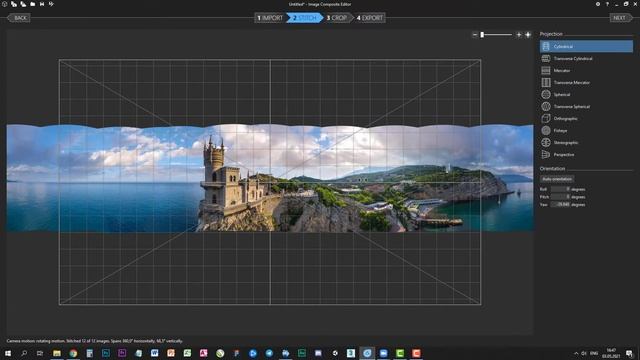Select the Perspective projection icon
The width and height of the screenshot is (640, 360).
pyautogui.click(x=546, y=154)
